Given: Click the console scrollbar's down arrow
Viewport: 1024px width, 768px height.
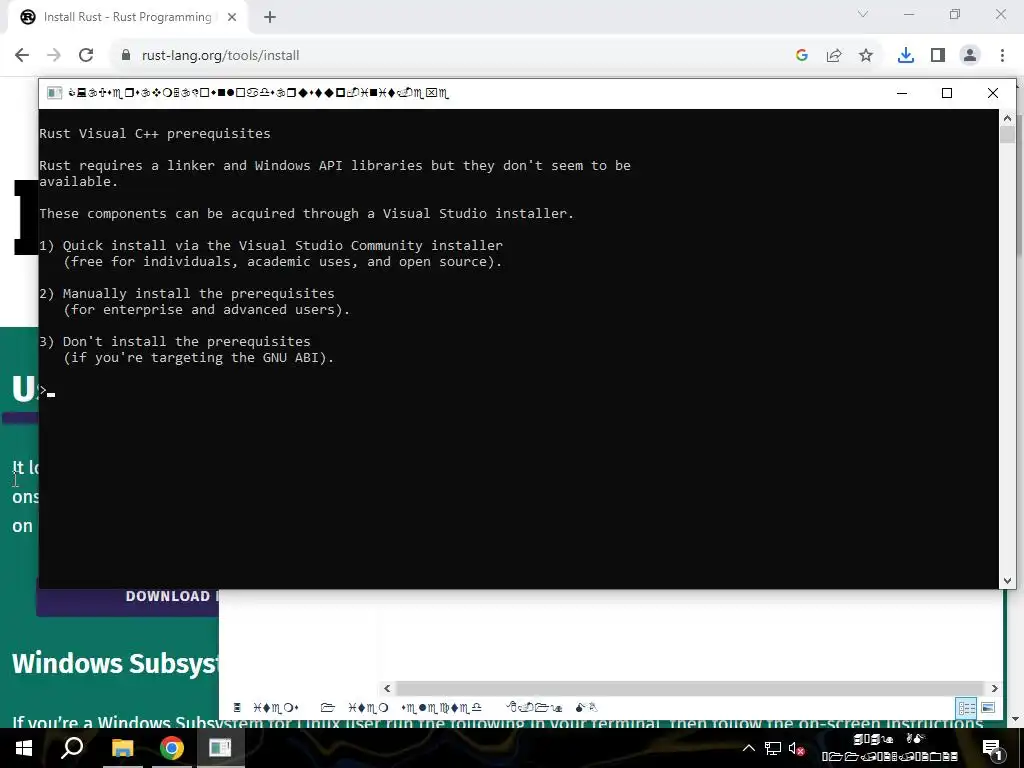Looking at the screenshot, I should [1007, 581].
